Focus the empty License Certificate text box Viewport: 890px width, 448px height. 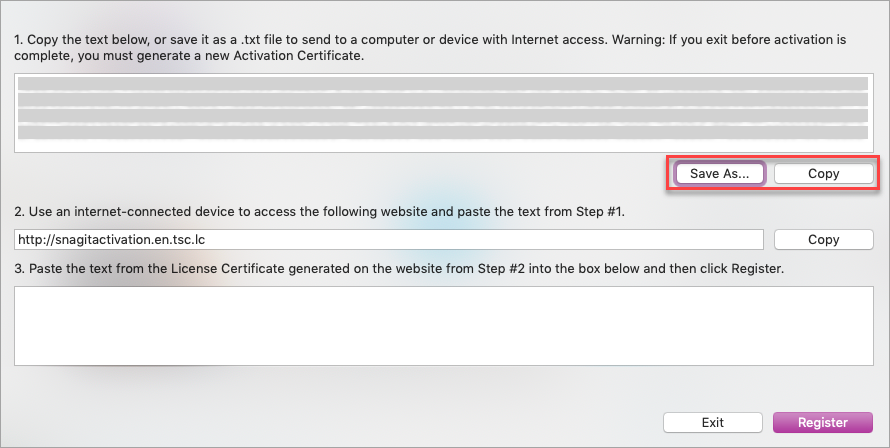[443, 325]
